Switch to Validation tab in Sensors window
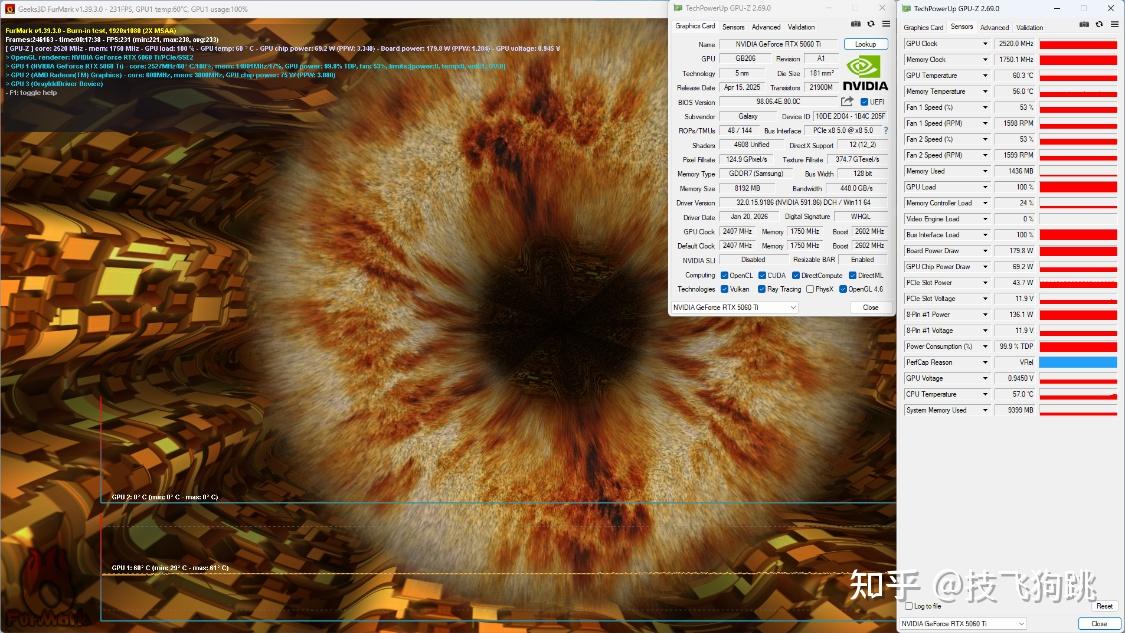The height and width of the screenshot is (633, 1125). coord(1030,27)
